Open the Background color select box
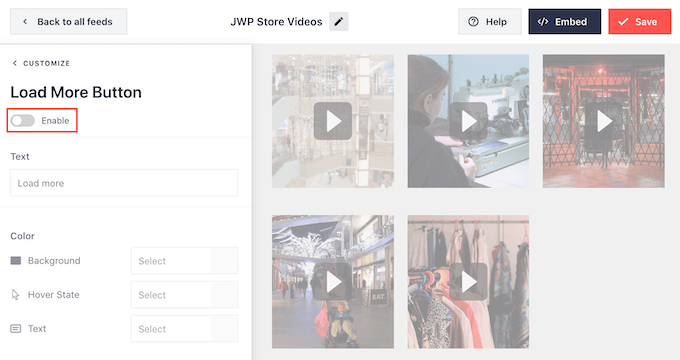The image size is (680, 360). coord(185,261)
